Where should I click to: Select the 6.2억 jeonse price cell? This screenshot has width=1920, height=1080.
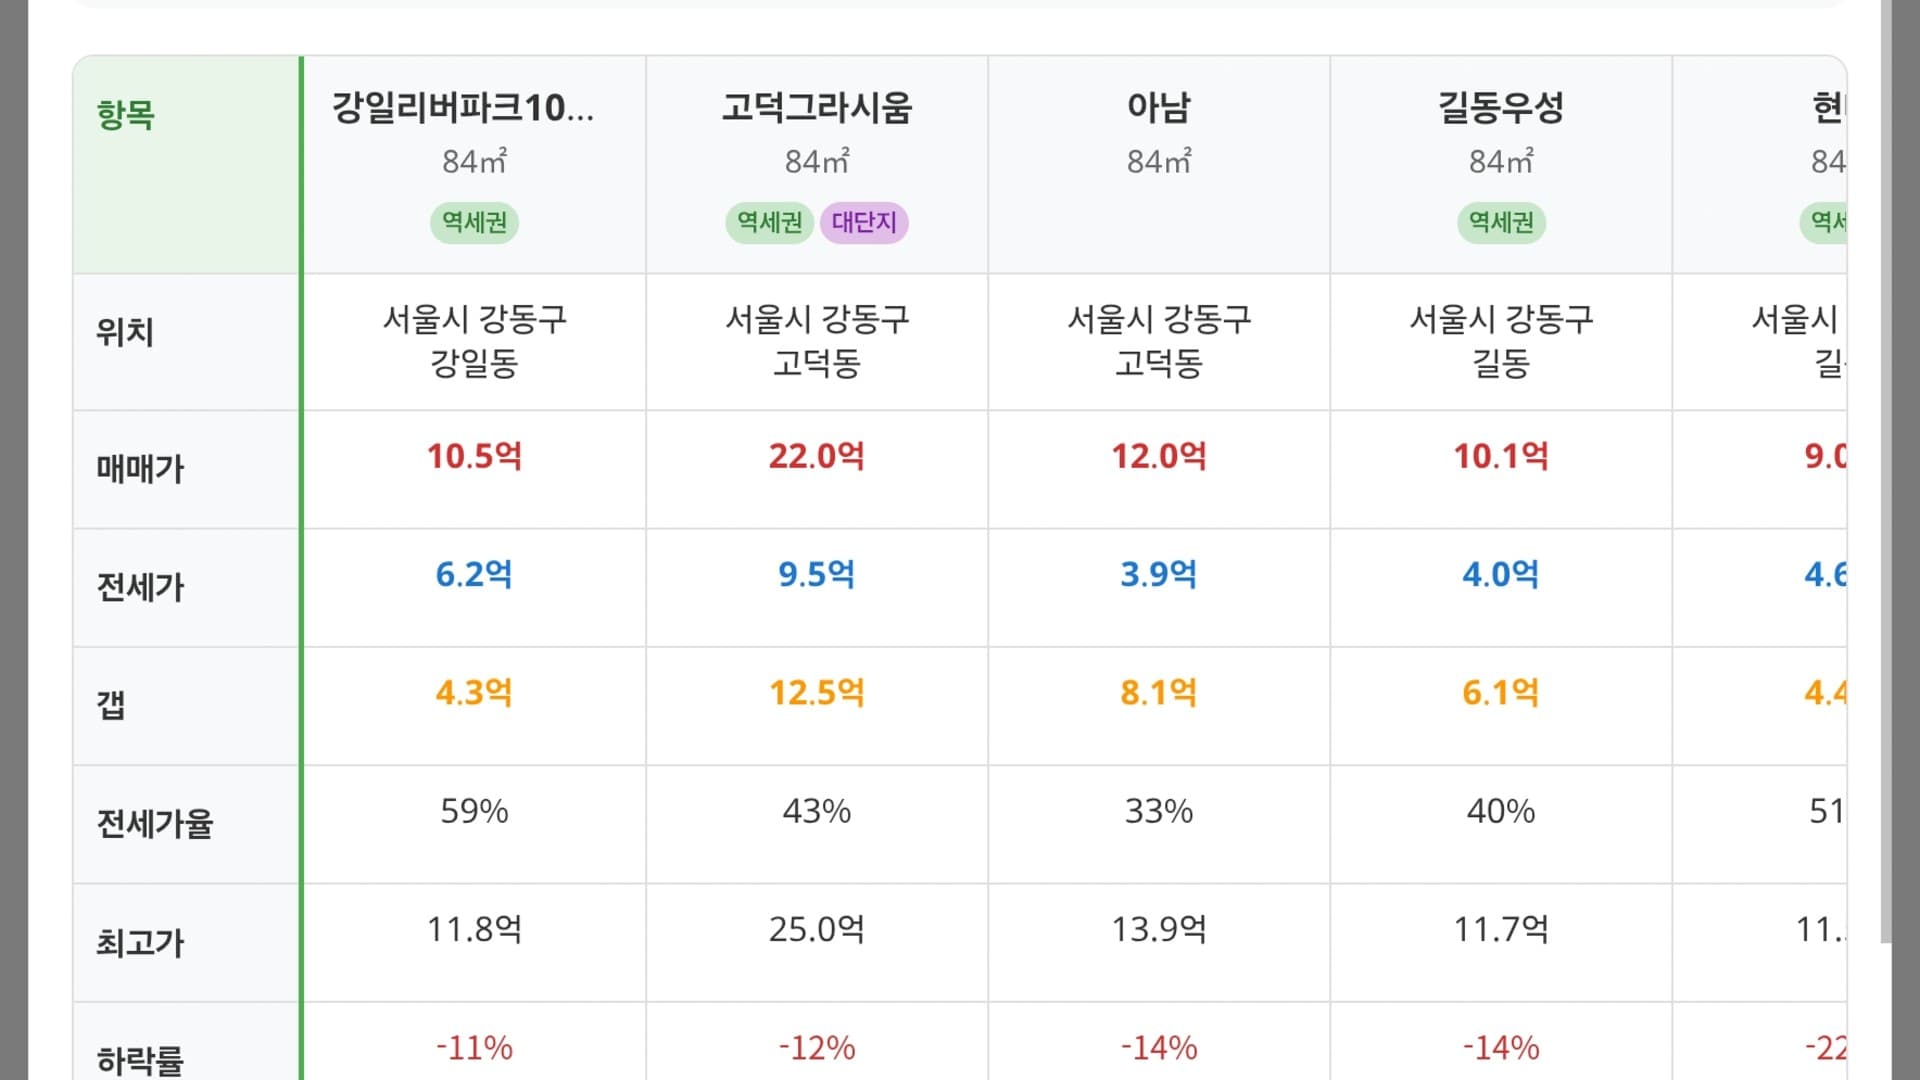click(x=474, y=574)
